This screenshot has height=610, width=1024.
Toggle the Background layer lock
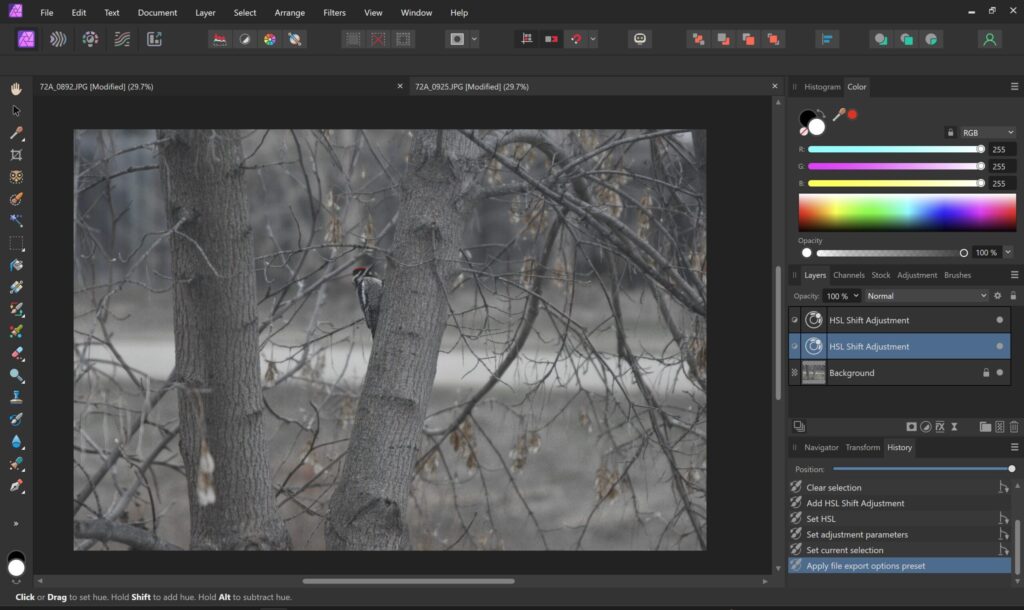[985, 373]
